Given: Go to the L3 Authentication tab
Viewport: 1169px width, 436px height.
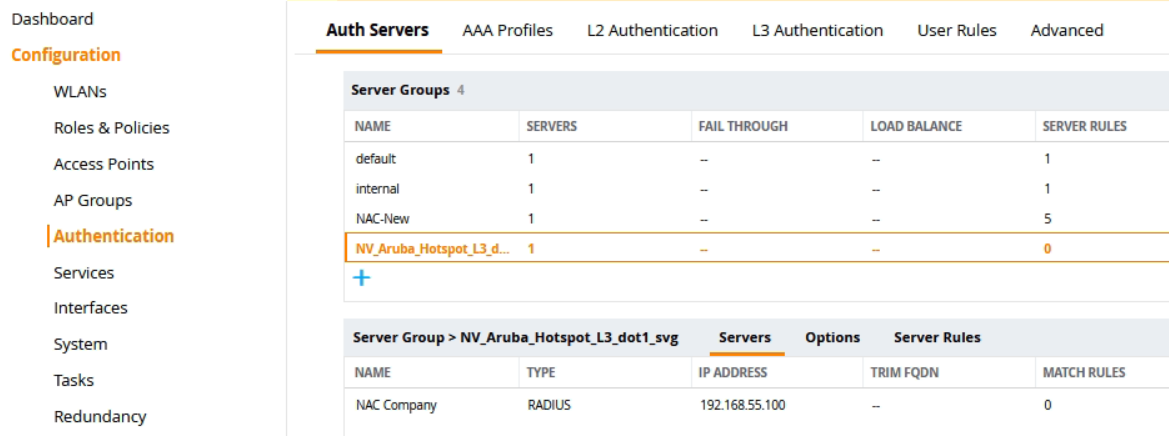Looking at the screenshot, I should coord(817,30).
